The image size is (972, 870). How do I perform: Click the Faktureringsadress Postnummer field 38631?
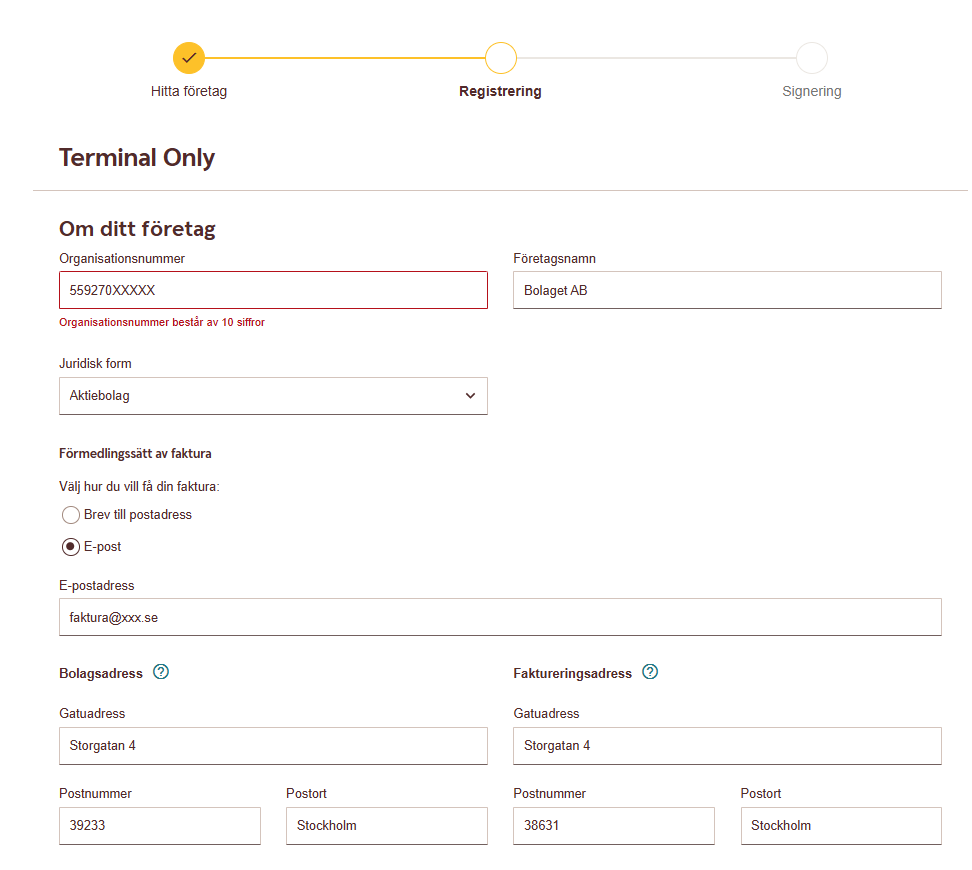[614, 826]
